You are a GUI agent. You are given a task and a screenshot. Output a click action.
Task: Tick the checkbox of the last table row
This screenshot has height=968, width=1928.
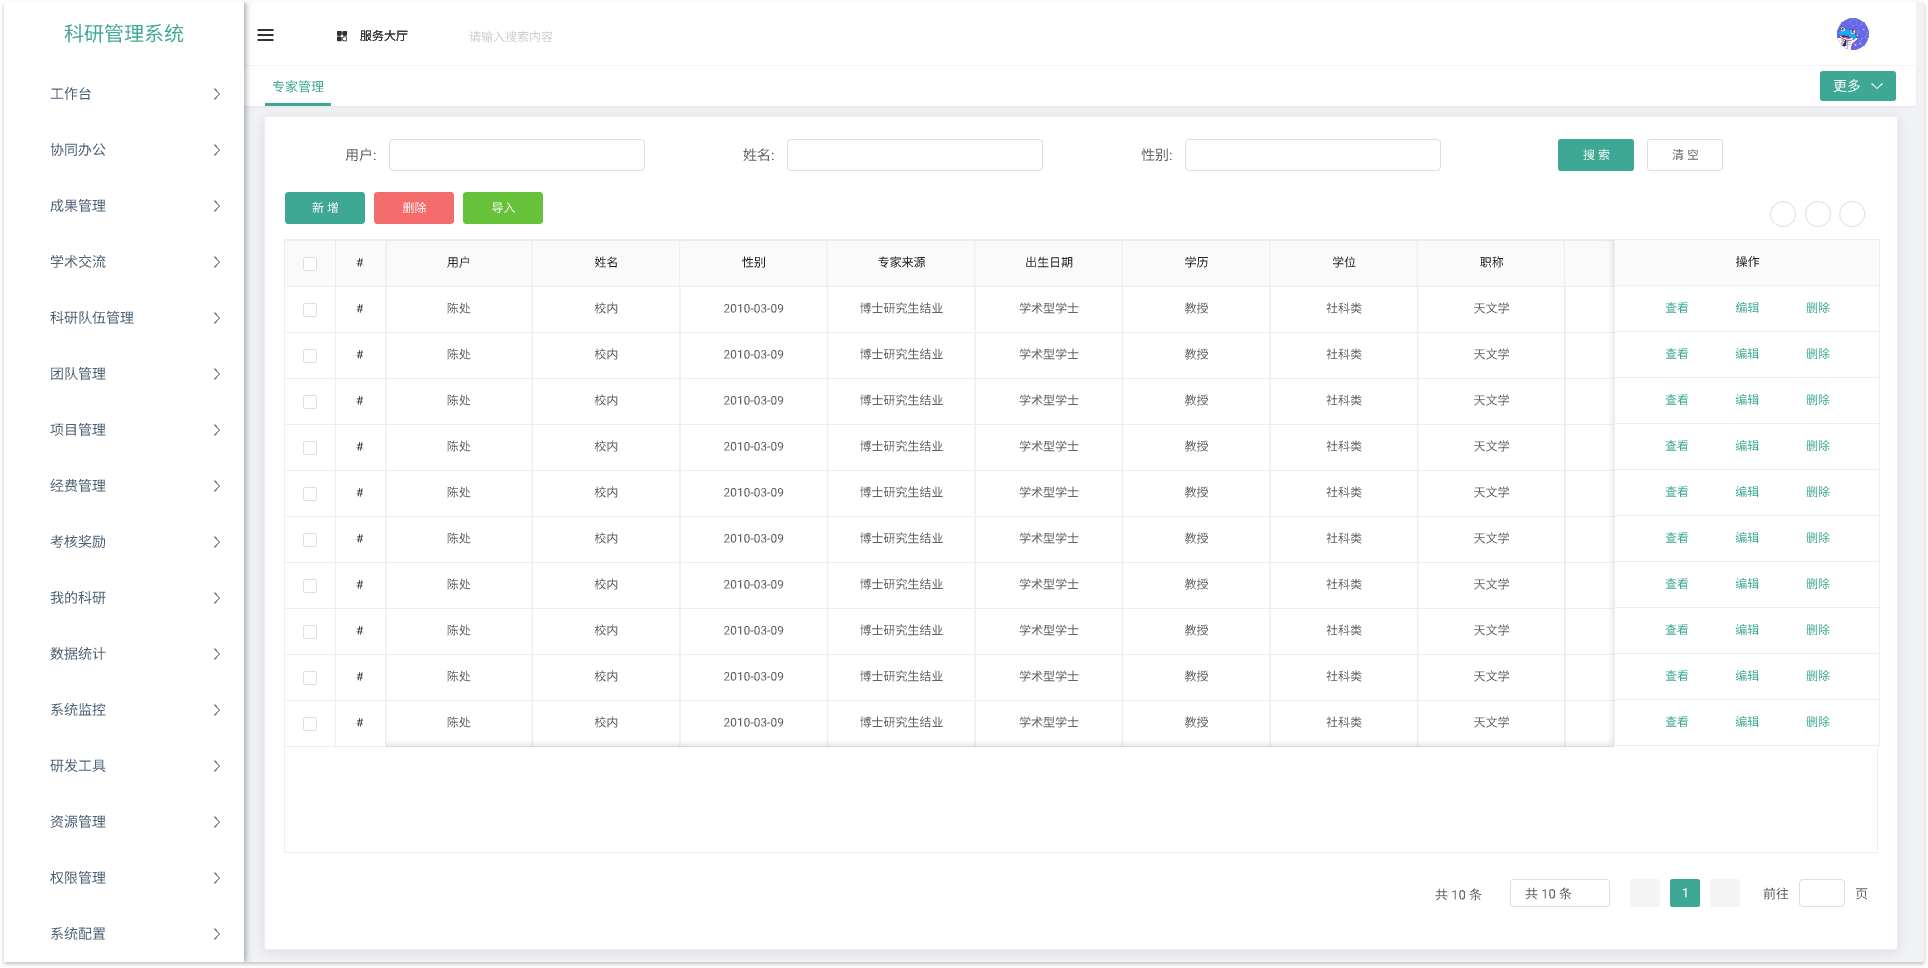point(310,724)
